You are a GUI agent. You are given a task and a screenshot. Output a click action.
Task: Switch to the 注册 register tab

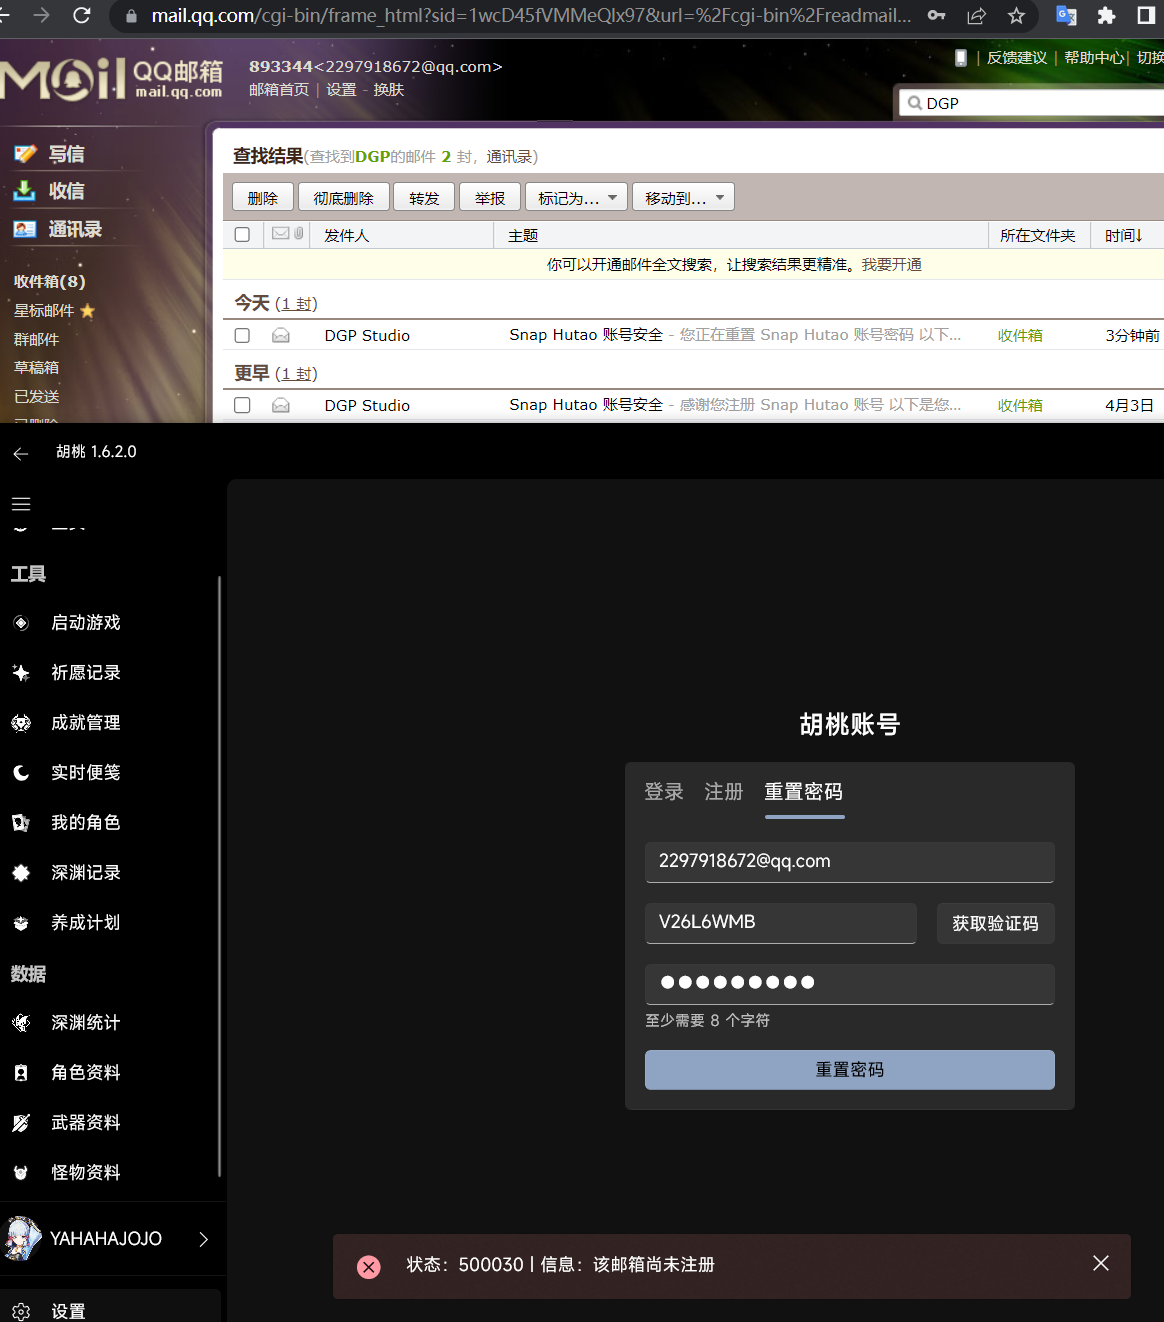pos(723,791)
